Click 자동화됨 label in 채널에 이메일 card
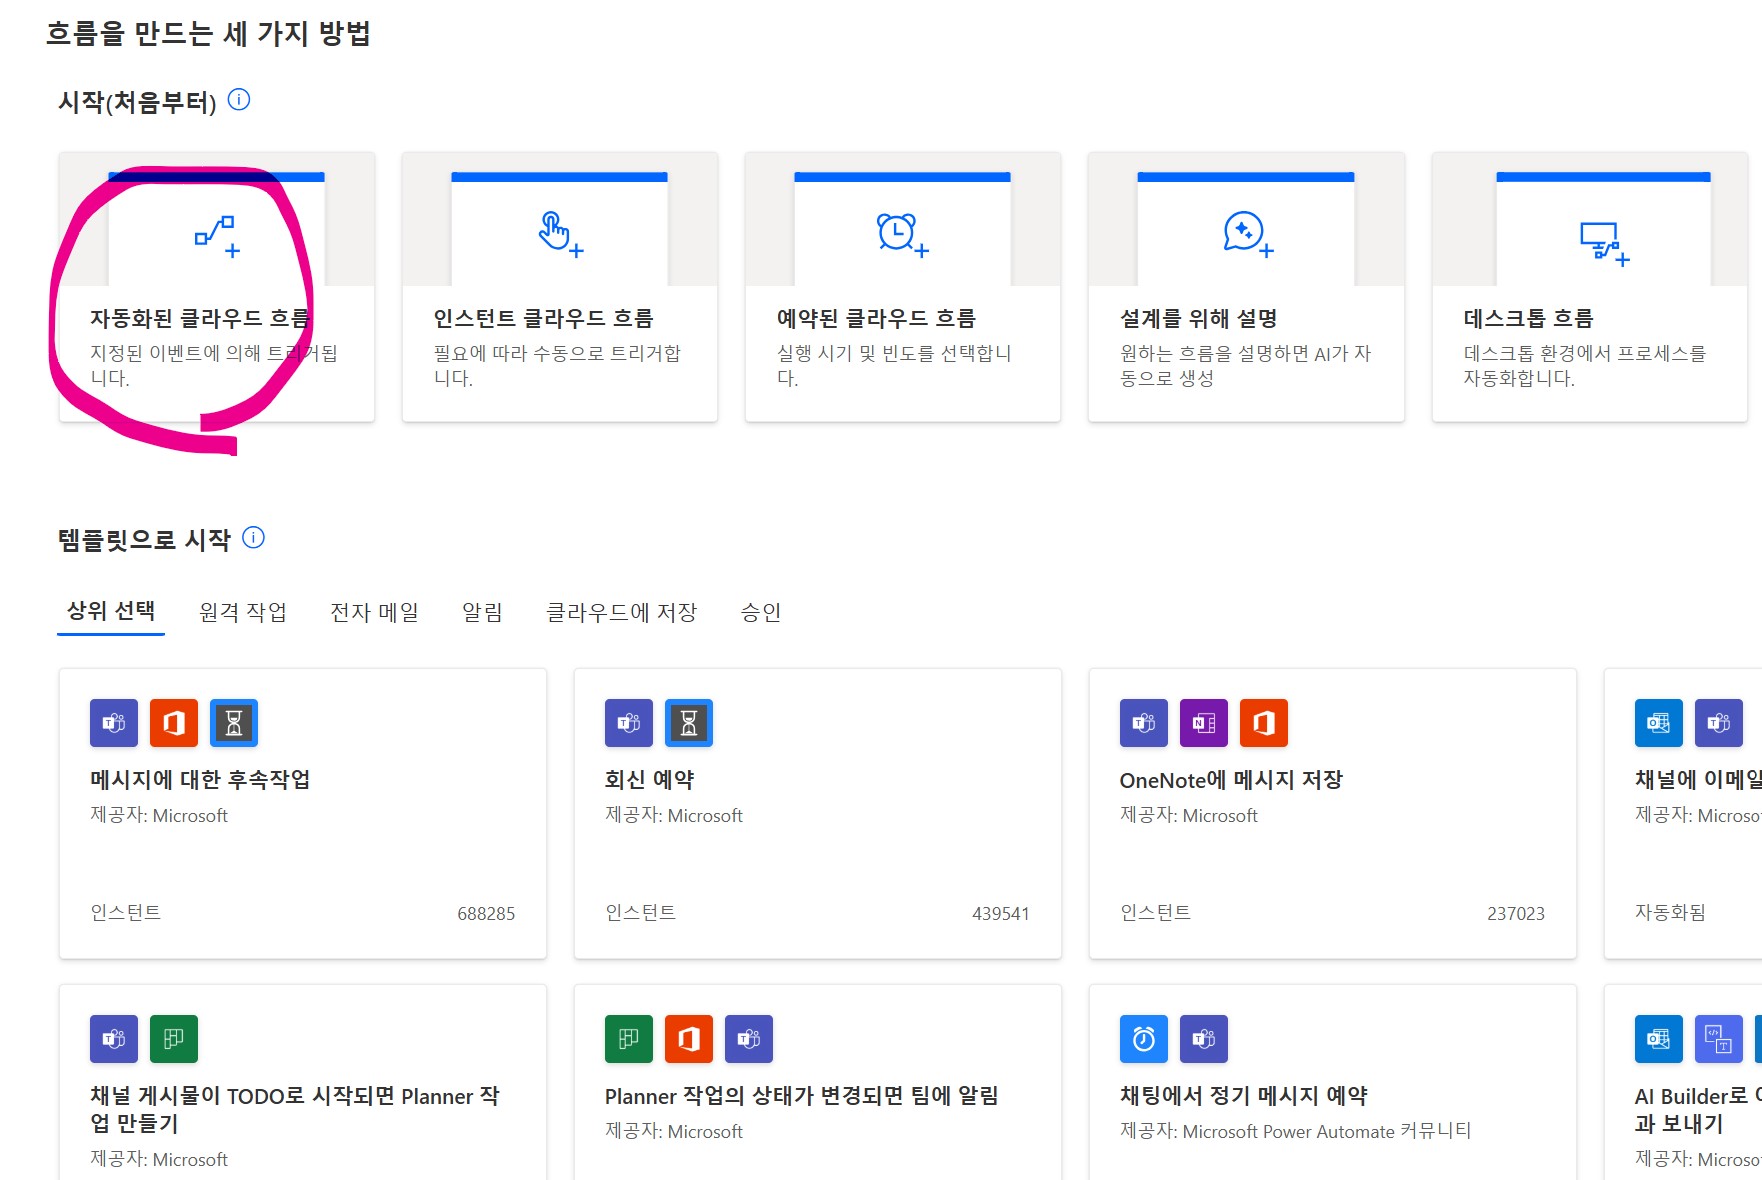Screen dimensions: 1762x1180 1671,913
